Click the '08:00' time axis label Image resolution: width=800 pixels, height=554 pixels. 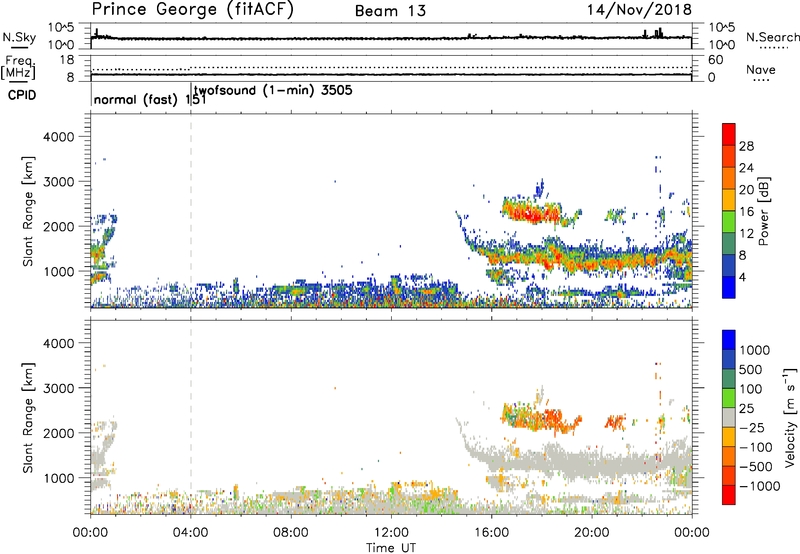coord(291,533)
